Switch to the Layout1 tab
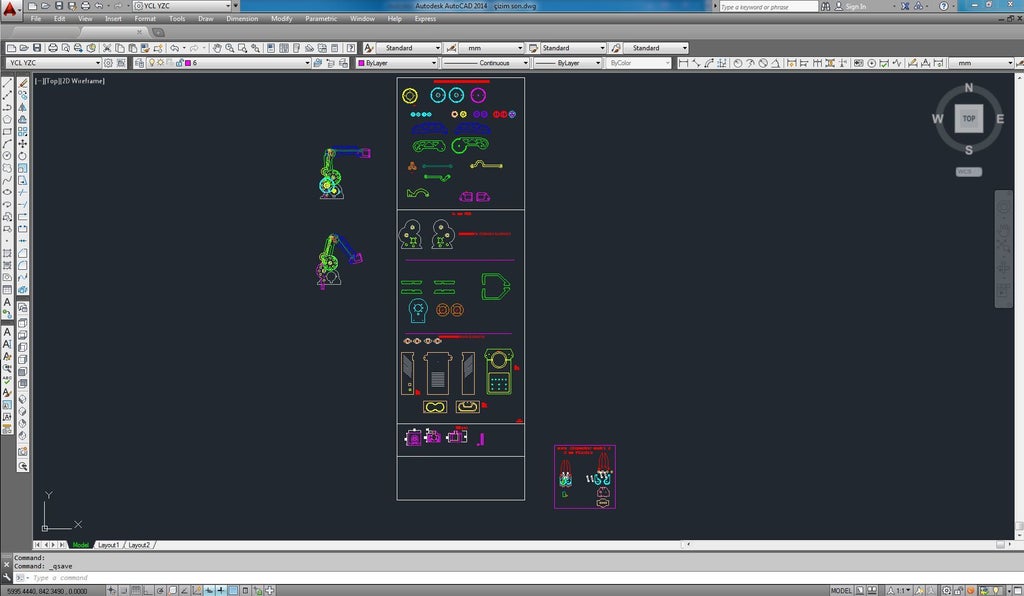 point(108,545)
